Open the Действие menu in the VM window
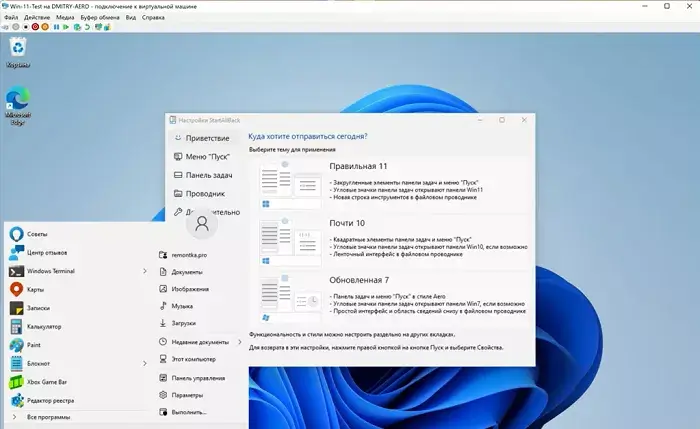 [36, 18]
